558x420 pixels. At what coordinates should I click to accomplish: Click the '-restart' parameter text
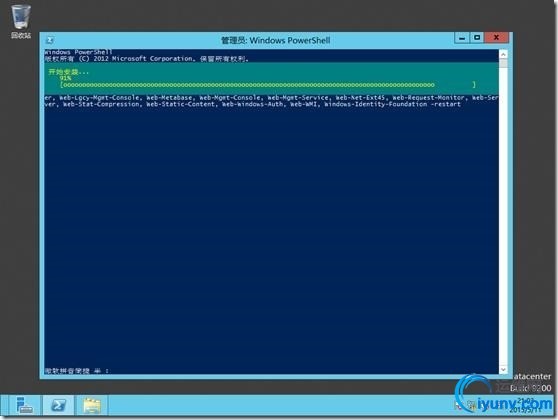(446, 104)
